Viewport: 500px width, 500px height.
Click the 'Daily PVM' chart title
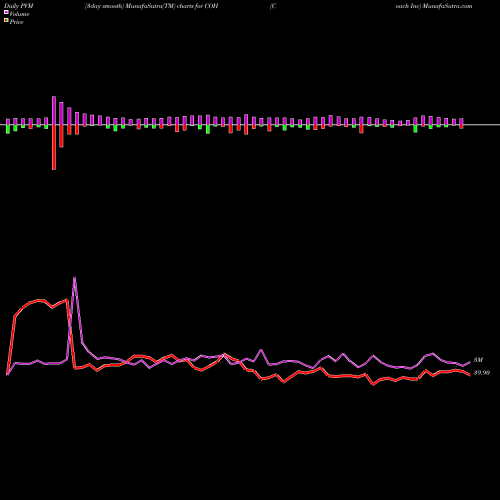(x=19, y=6)
